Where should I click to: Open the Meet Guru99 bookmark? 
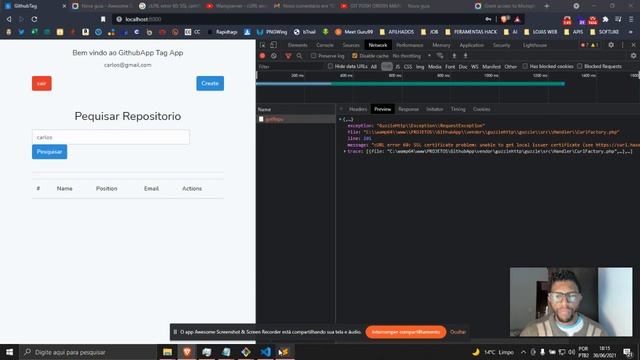(354, 32)
